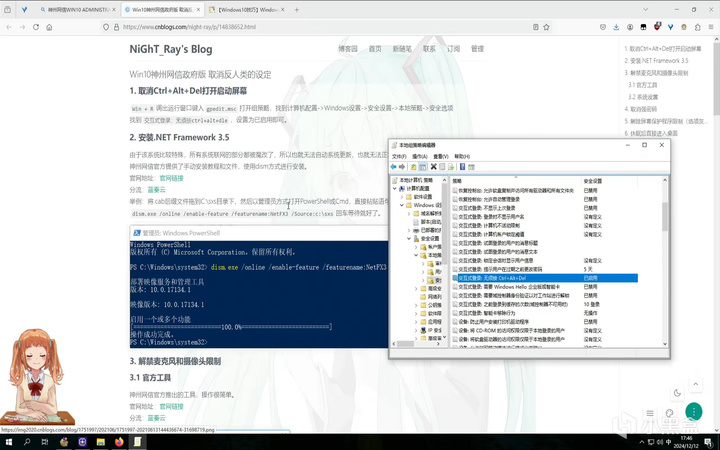Sort by the 策略 column header

coord(516,181)
